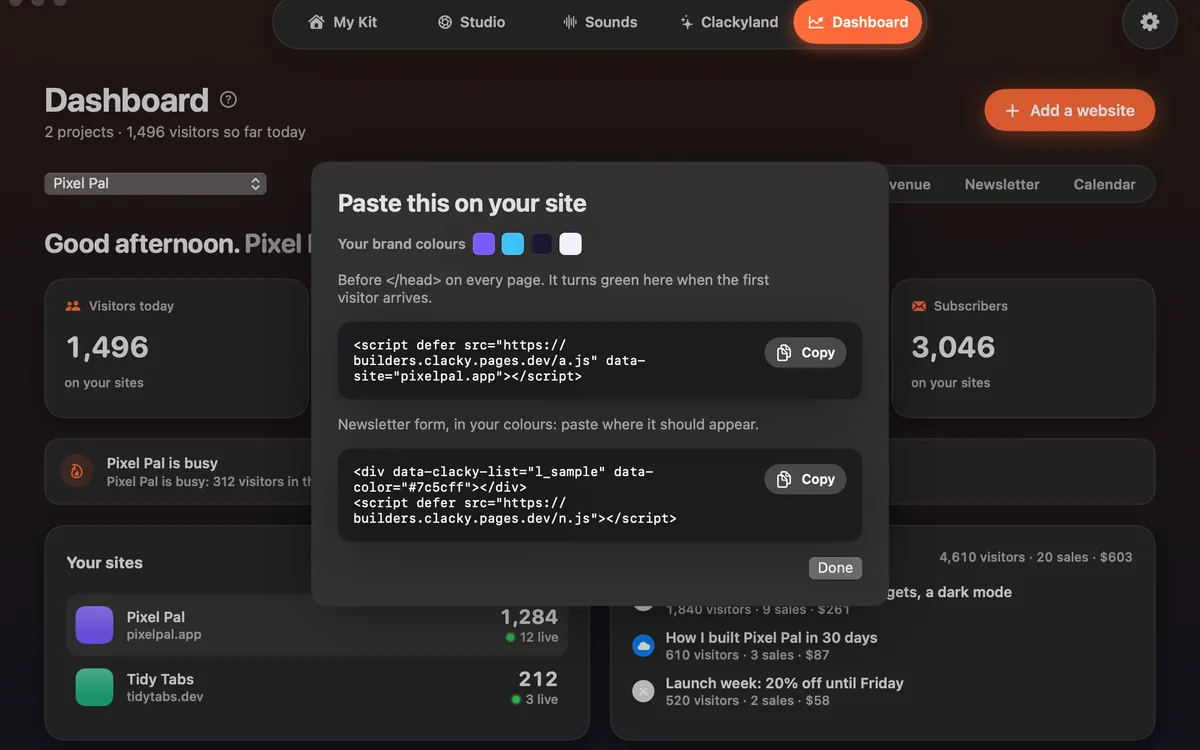Pick the light blue brand colour swatch
The width and height of the screenshot is (1200, 750).
[513, 244]
